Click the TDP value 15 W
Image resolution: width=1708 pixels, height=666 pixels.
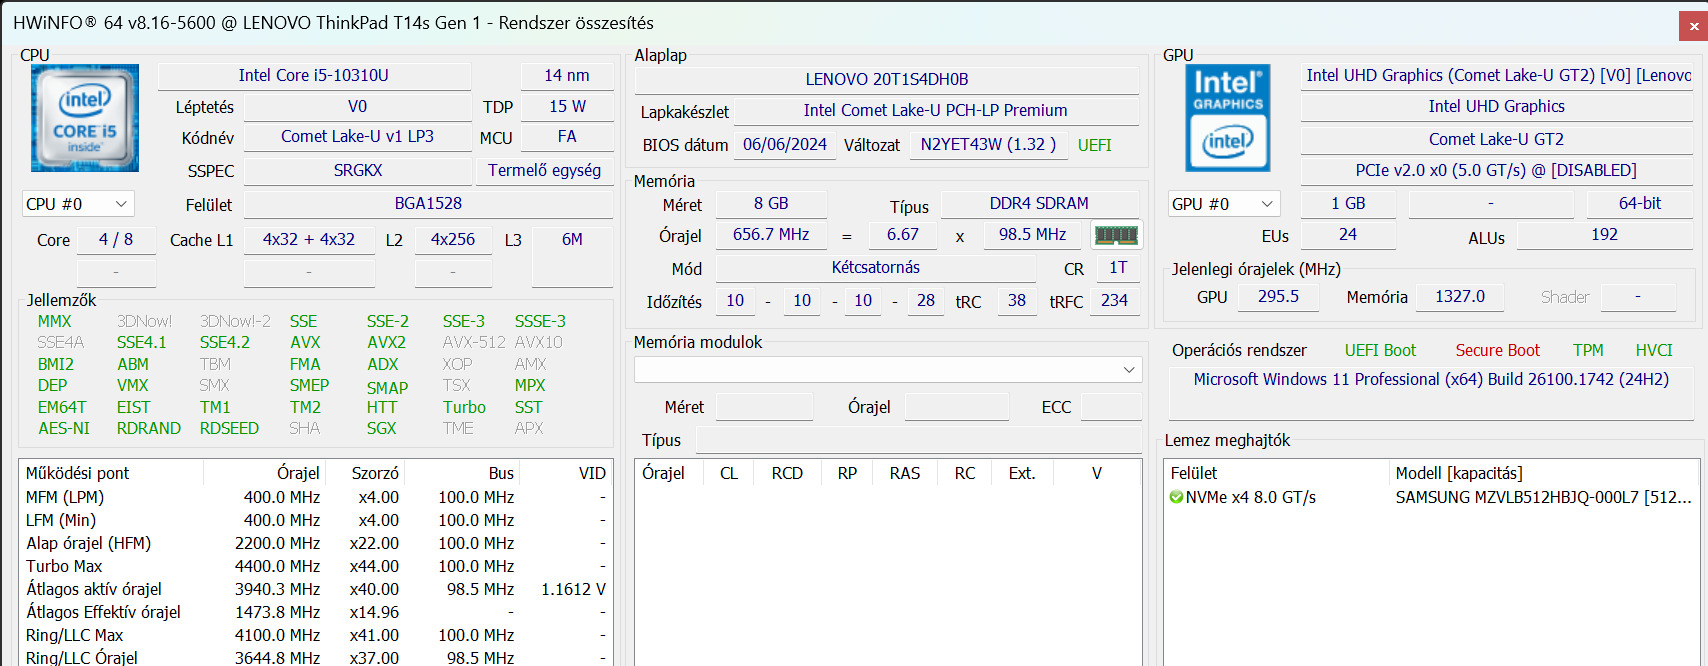coord(567,106)
